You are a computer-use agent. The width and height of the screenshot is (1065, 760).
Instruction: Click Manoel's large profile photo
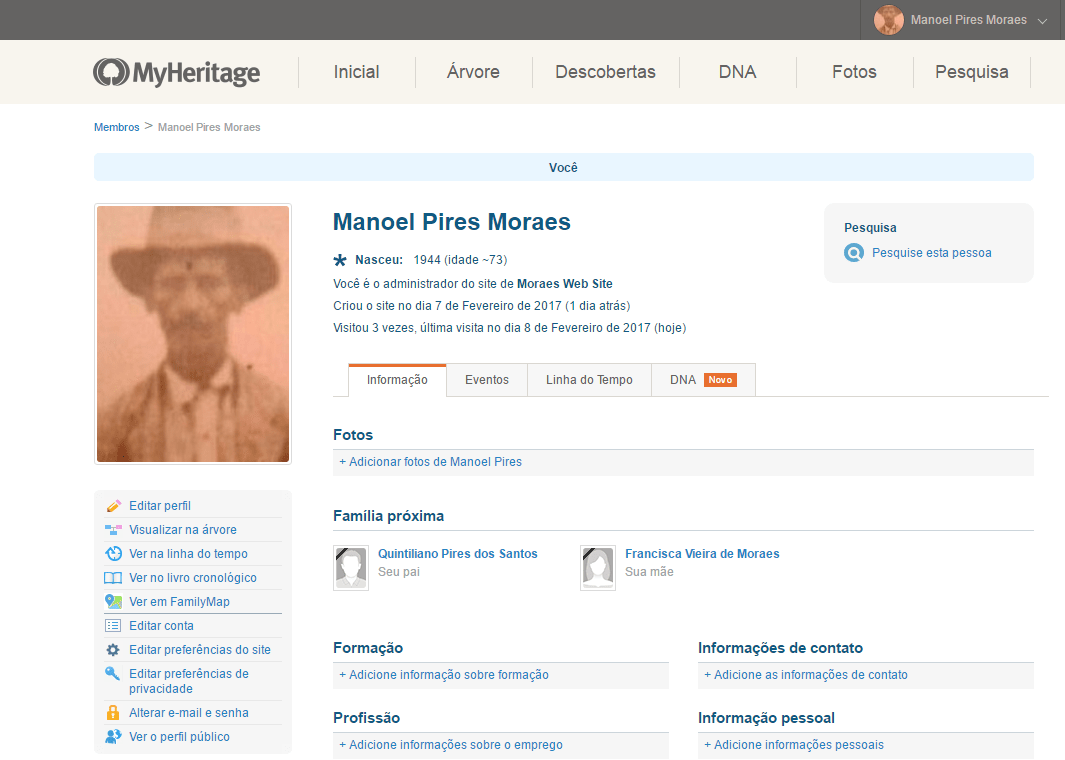click(x=193, y=334)
